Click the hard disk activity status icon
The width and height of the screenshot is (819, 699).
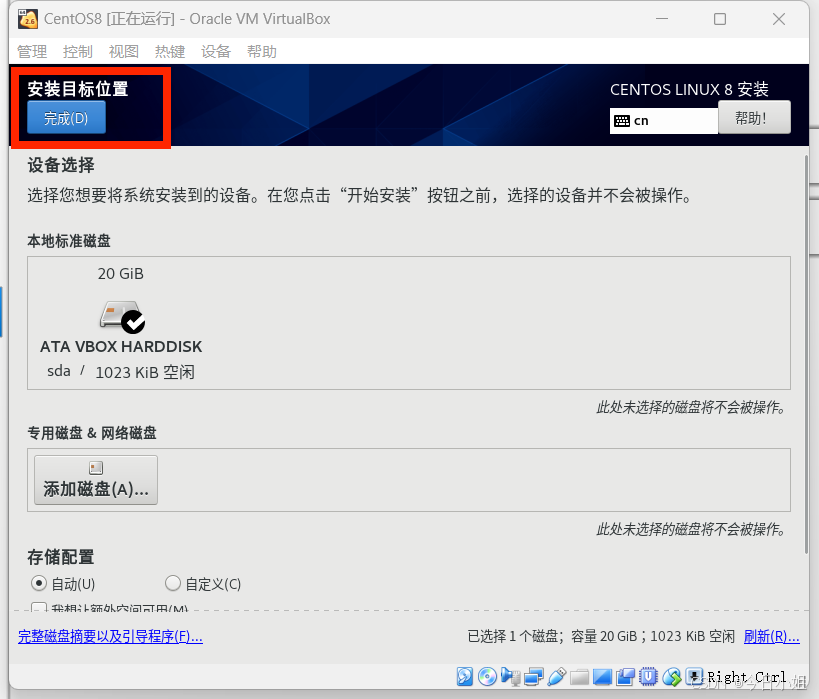tap(464, 676)
